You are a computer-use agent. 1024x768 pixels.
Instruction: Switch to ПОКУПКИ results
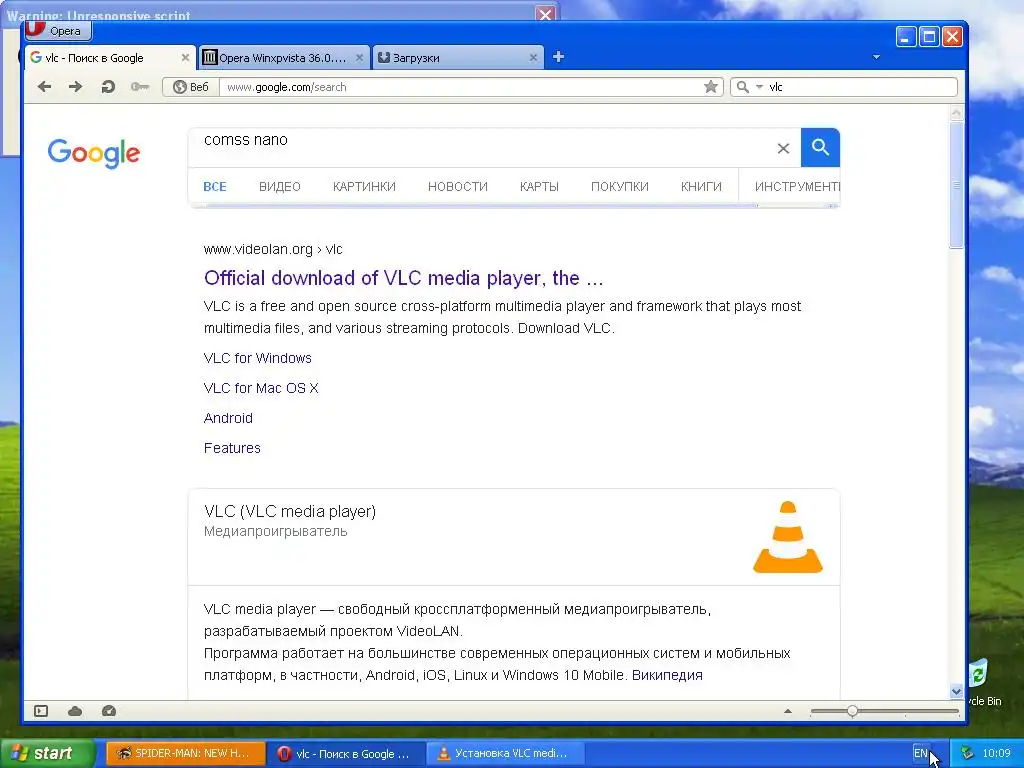pos(620,187)
